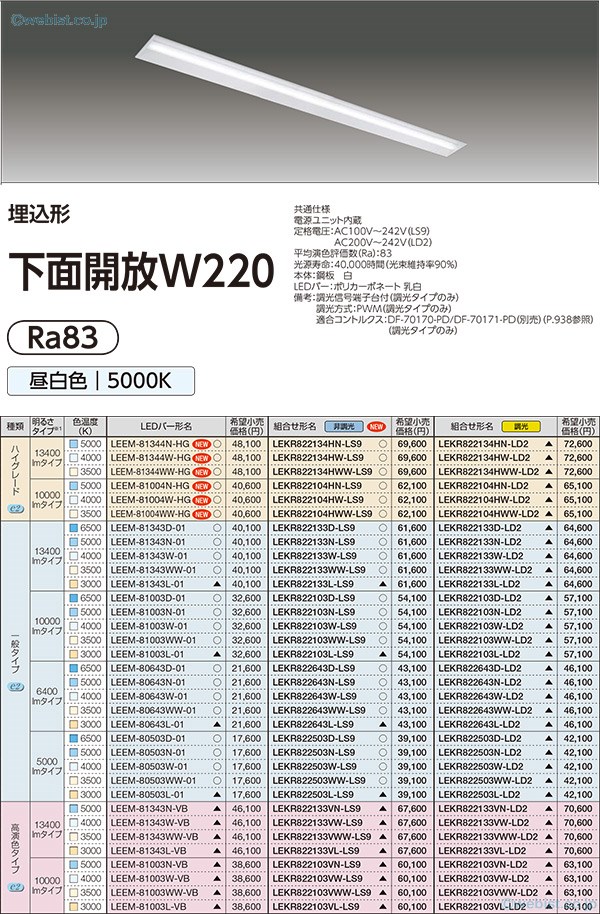Click the triangle mark beside LEKR822503L-LS9
The width and height of the screenshot is (600, 914).
click(383, 795)
